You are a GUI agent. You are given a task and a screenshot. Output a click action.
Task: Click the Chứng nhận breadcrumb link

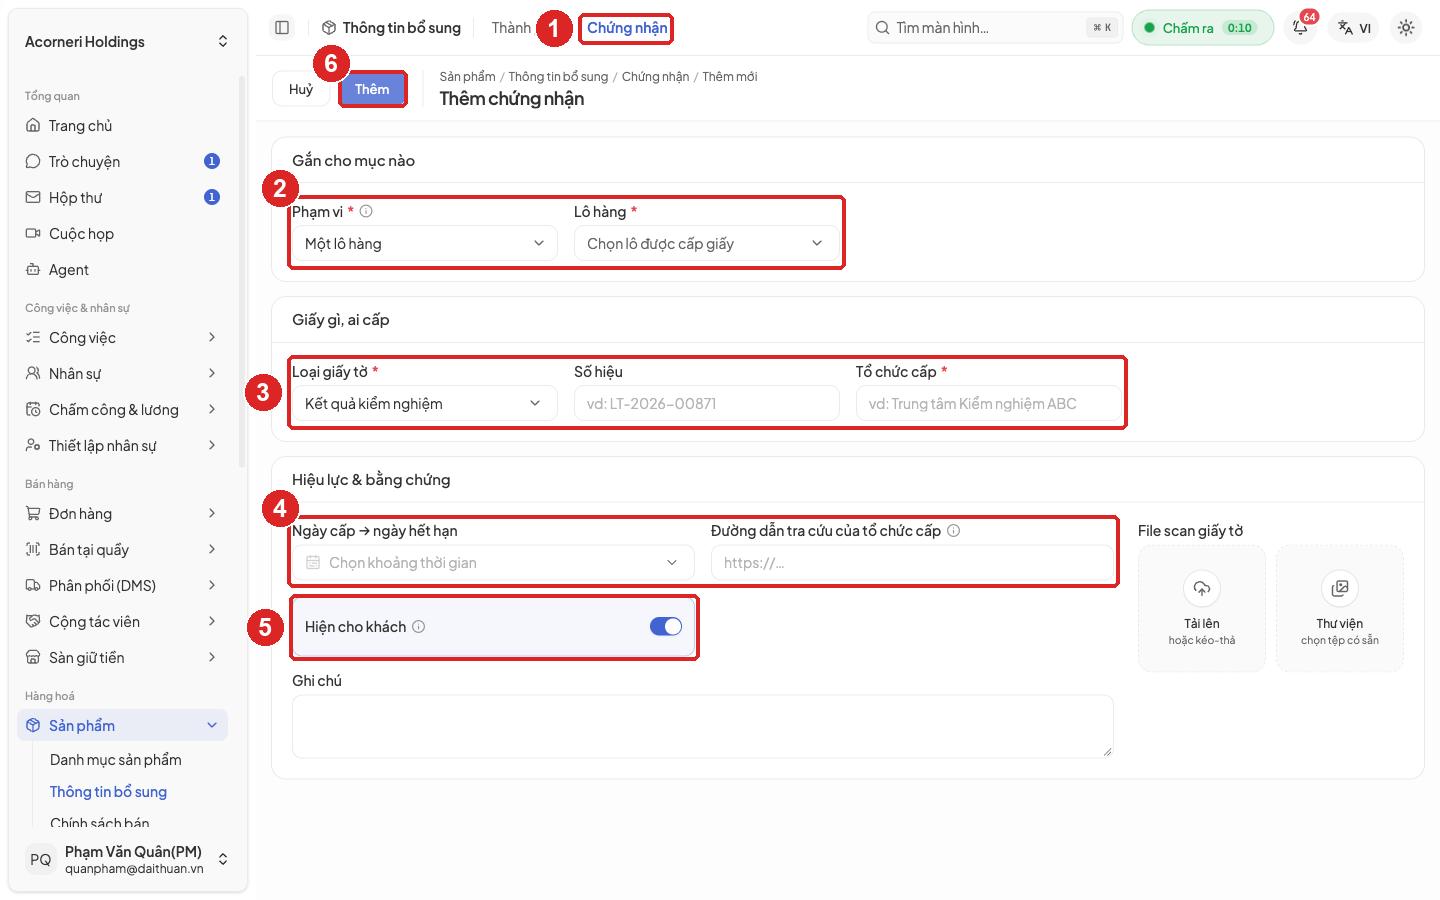656,77
